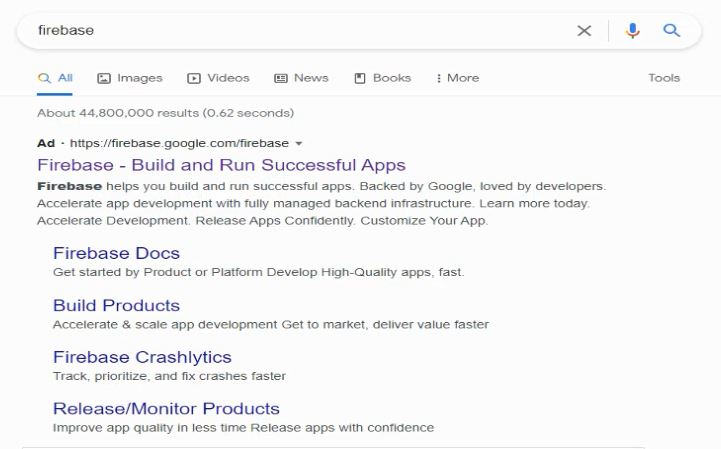This screenshot has width=721, height=449.
Task: Start voice search with microphone icon
Action: (x=633, y=30)
